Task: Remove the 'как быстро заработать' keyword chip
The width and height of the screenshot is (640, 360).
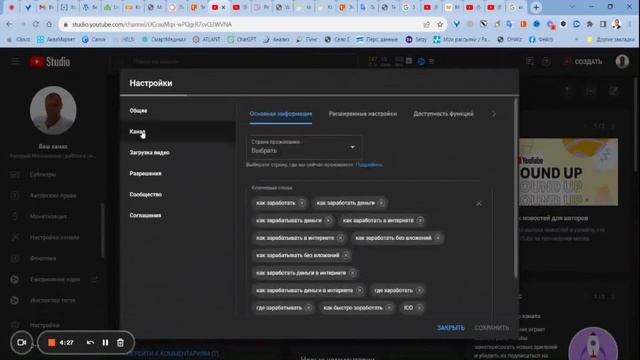Action: (389, 308)
